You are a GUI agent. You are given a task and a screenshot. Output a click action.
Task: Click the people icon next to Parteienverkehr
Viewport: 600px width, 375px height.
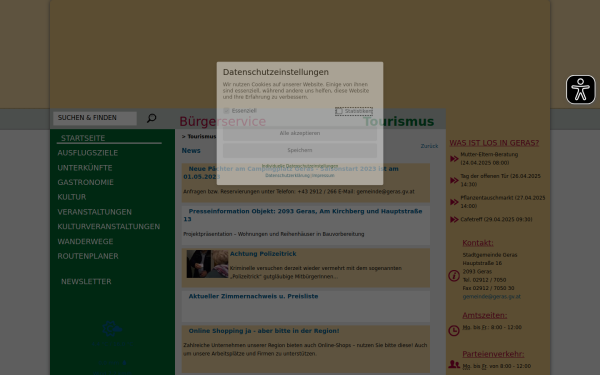pyautogui.click(x=454, y=364)
